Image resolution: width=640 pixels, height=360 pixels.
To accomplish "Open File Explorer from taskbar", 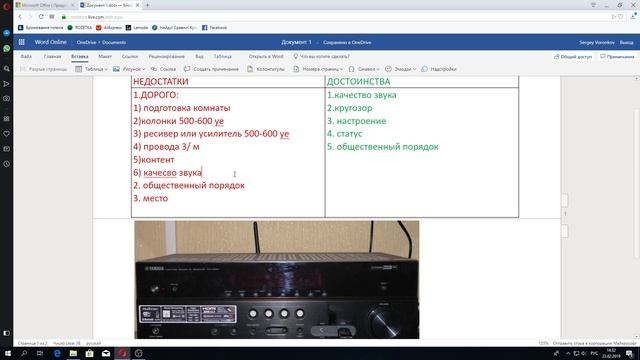I will pos(73,353).
